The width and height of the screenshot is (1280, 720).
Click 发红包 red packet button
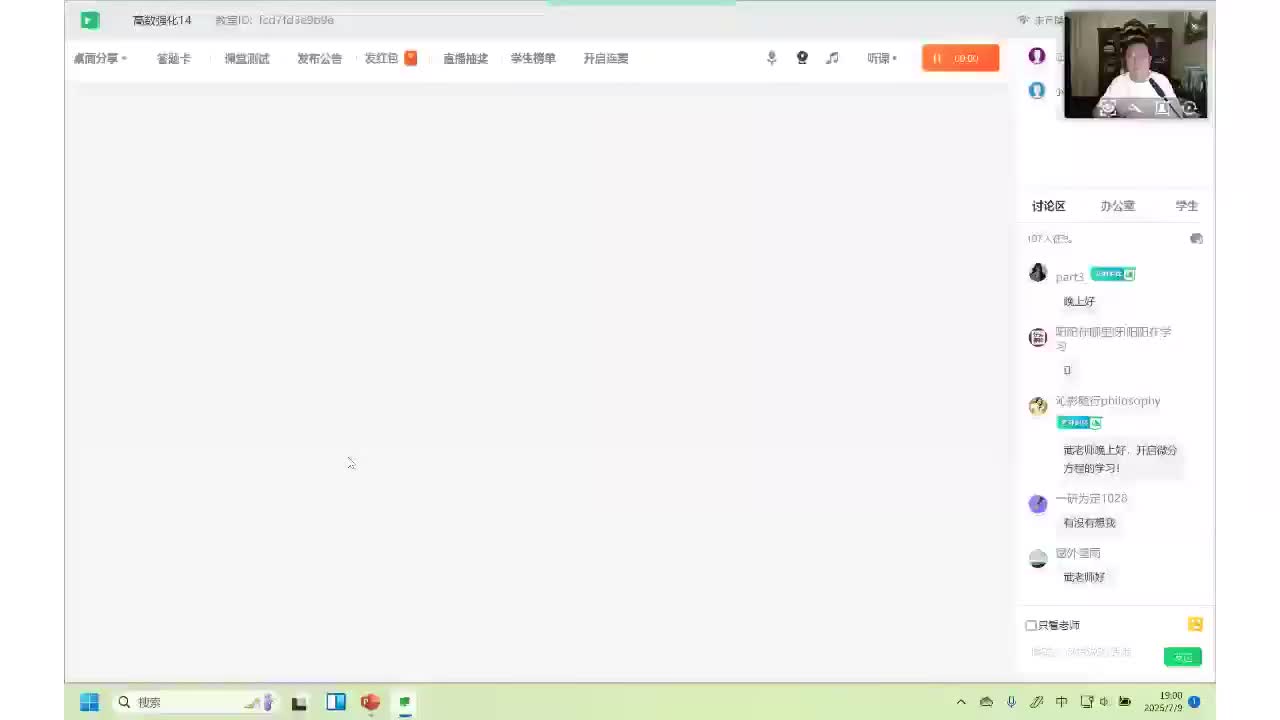click(x=381, y=59)
